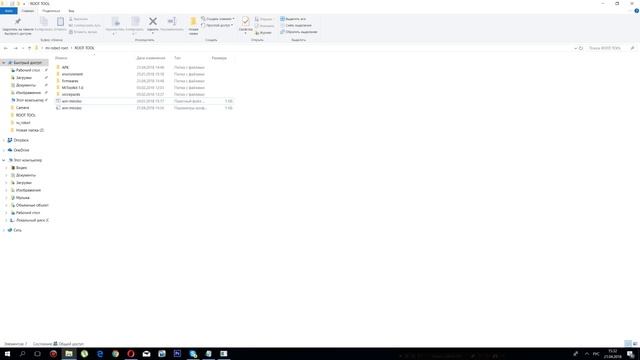Click the Скопировать путь ribbon item

(84, 25)
